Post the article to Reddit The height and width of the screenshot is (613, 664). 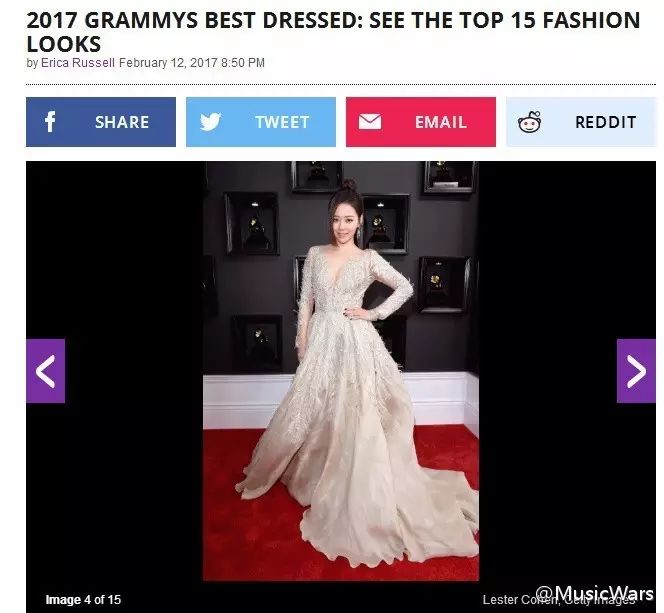coord(581,122)
